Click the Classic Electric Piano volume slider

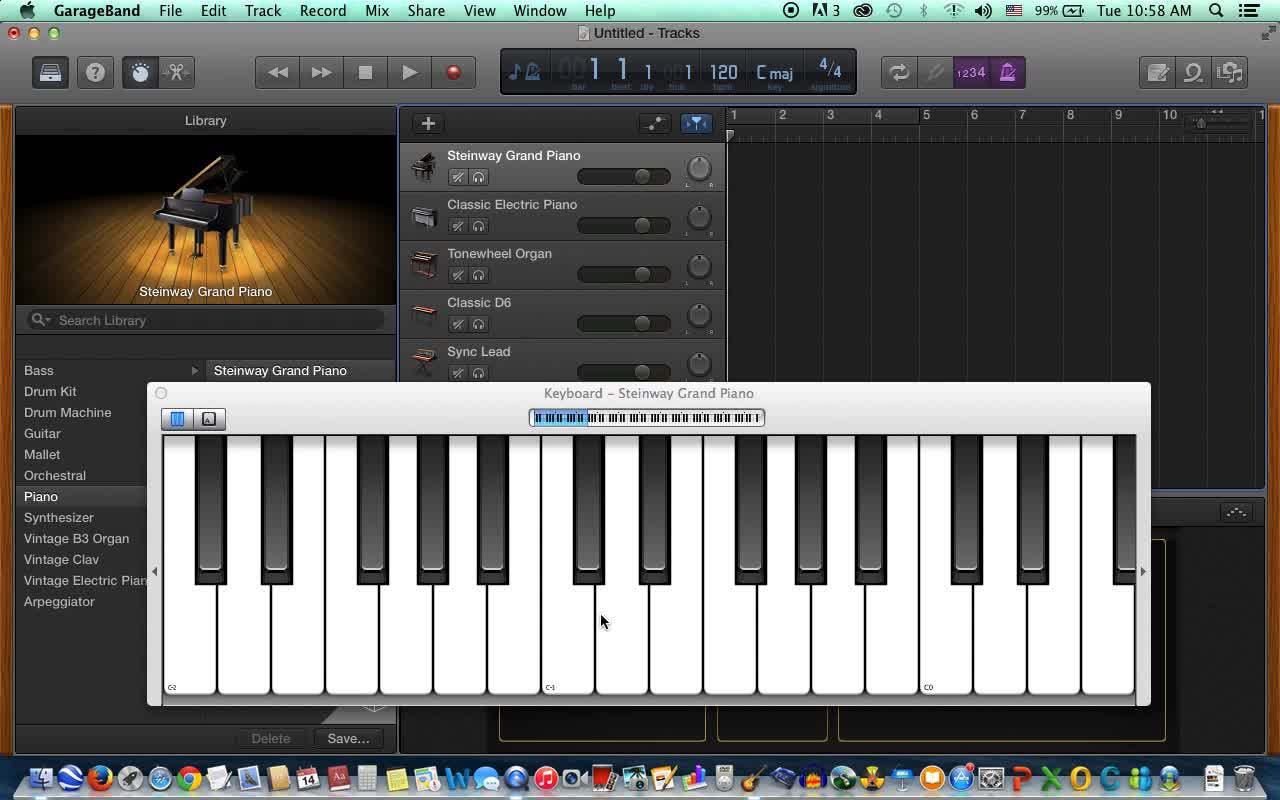pyautogui.click(x=624, y=226)
